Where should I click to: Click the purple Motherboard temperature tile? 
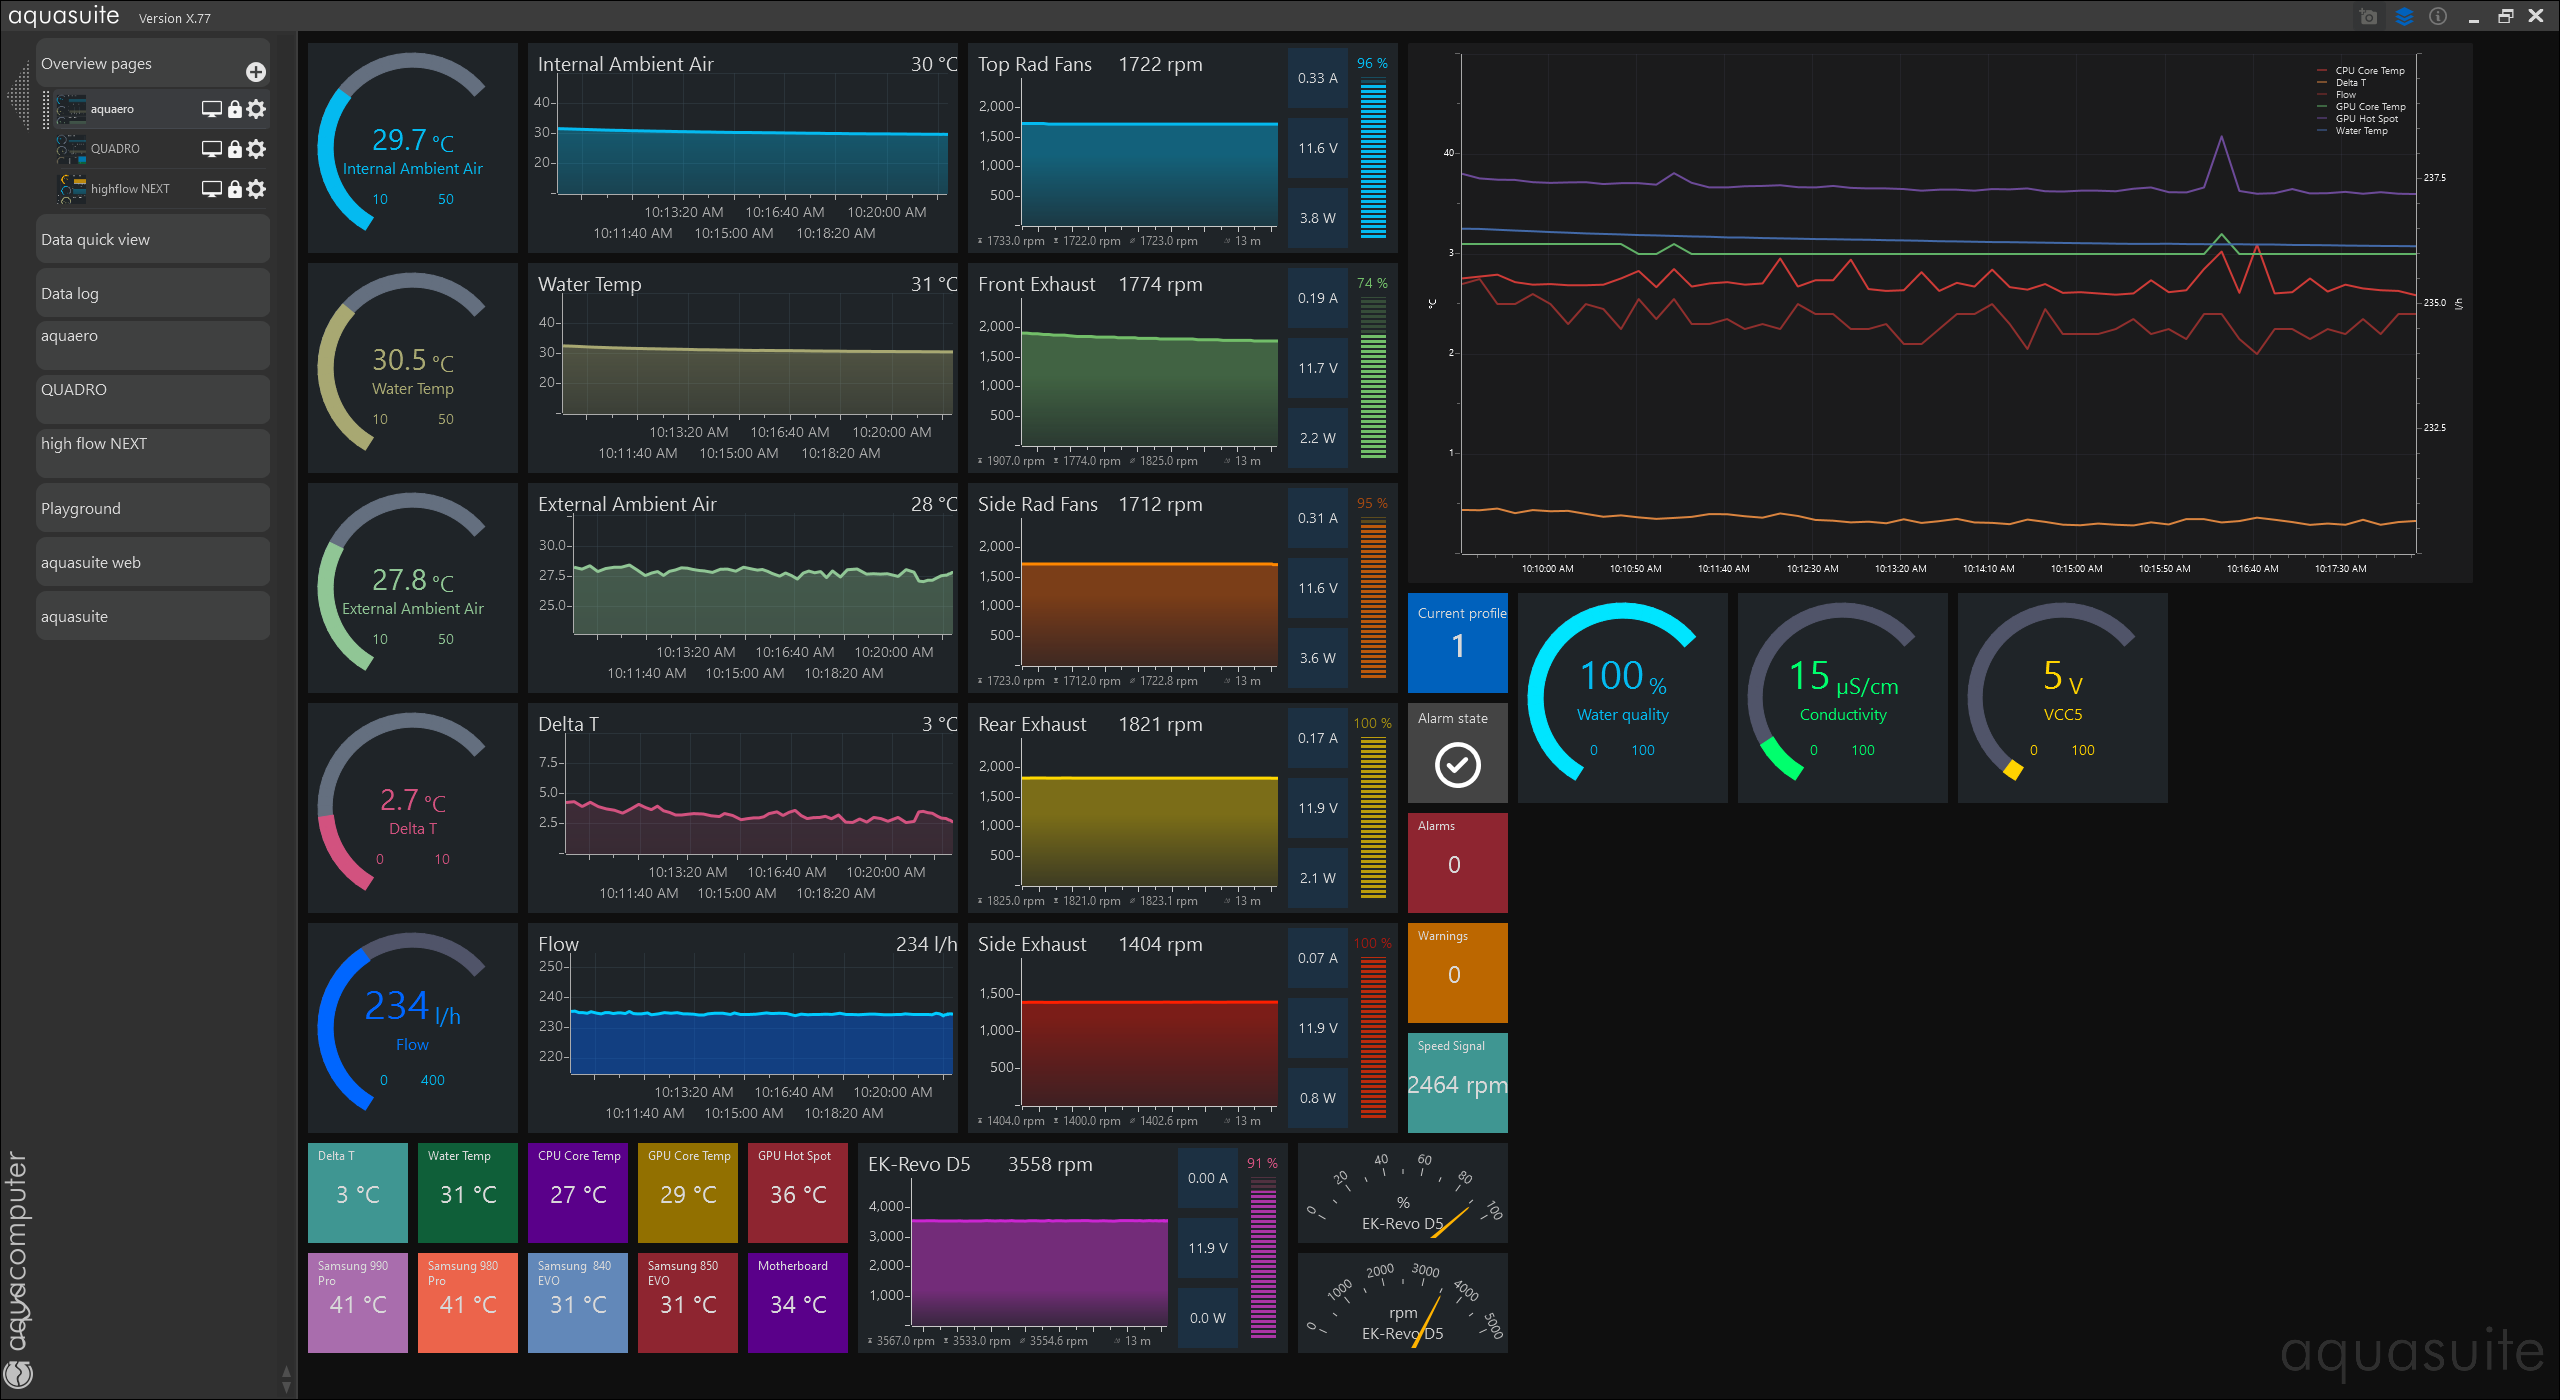pyautogui.click(x=797, y=1302)
